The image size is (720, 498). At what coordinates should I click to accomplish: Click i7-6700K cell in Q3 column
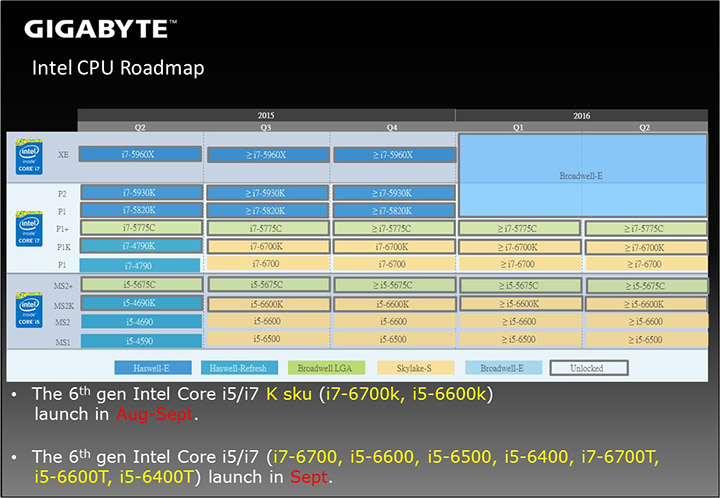coord(268,246)
